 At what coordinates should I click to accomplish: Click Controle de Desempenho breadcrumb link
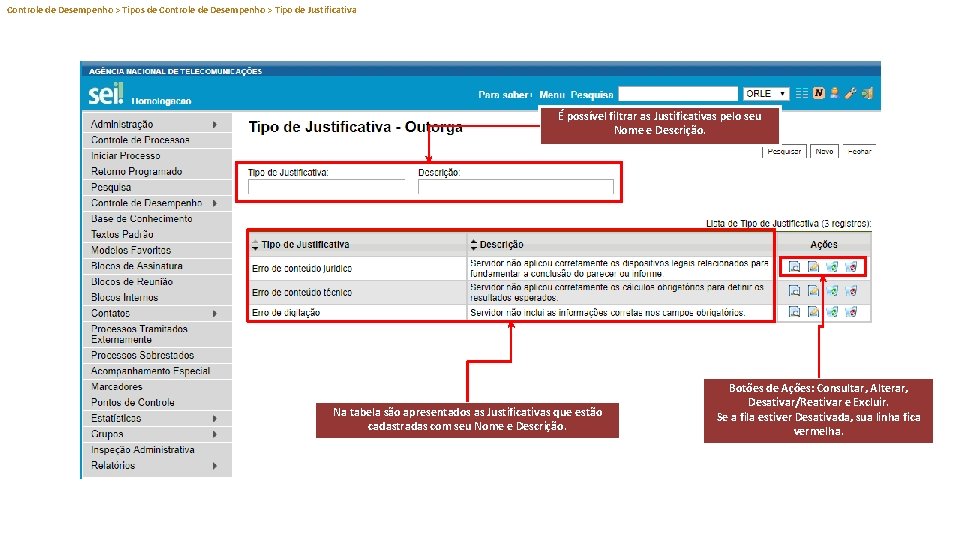(60, 10)
